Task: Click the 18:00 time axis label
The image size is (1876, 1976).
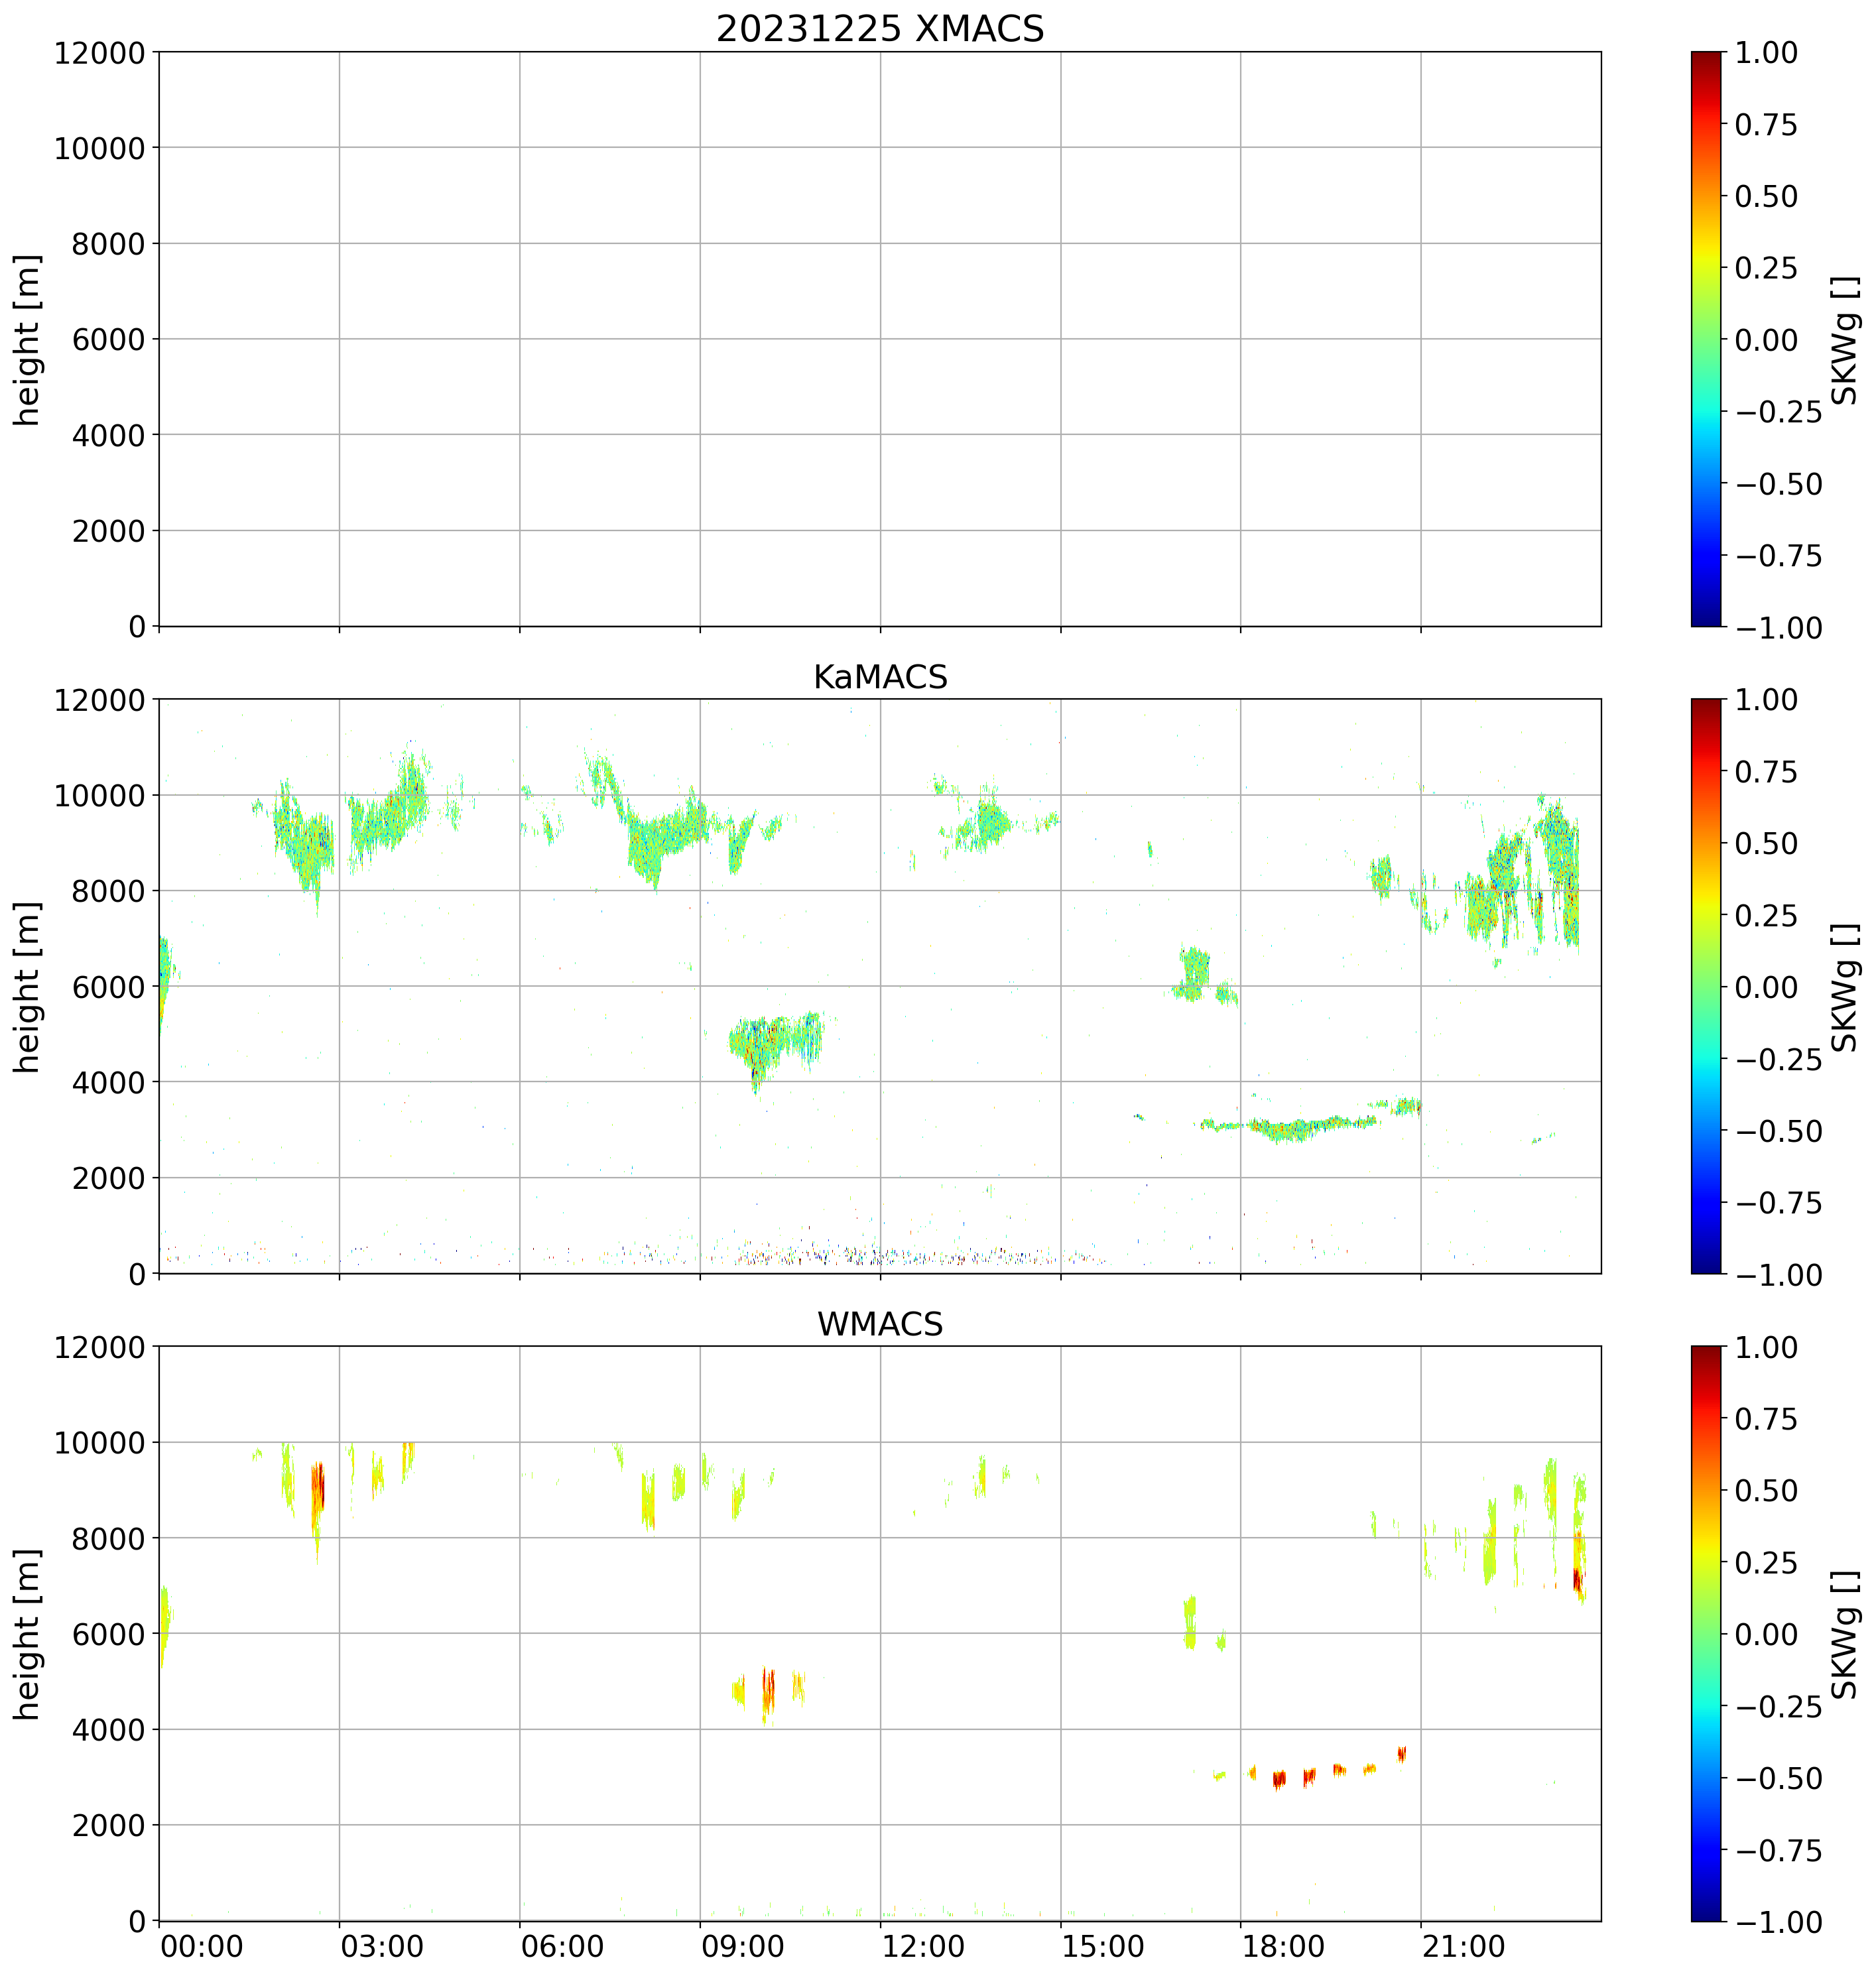Action: (x=1283, y=1947)
